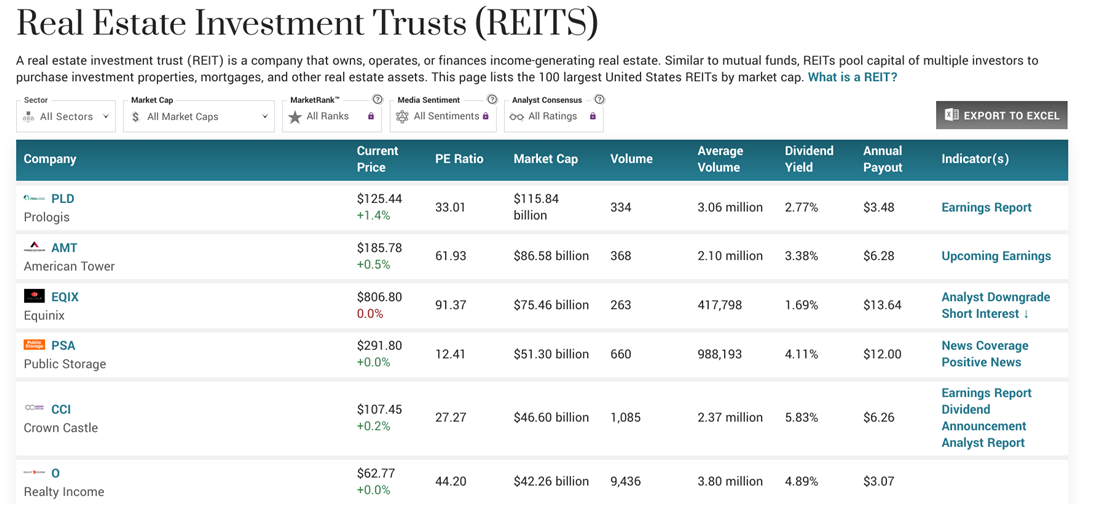1100x505 pixels.
Task: Sort table by PE Ratio column header
Action: (459, 159)
